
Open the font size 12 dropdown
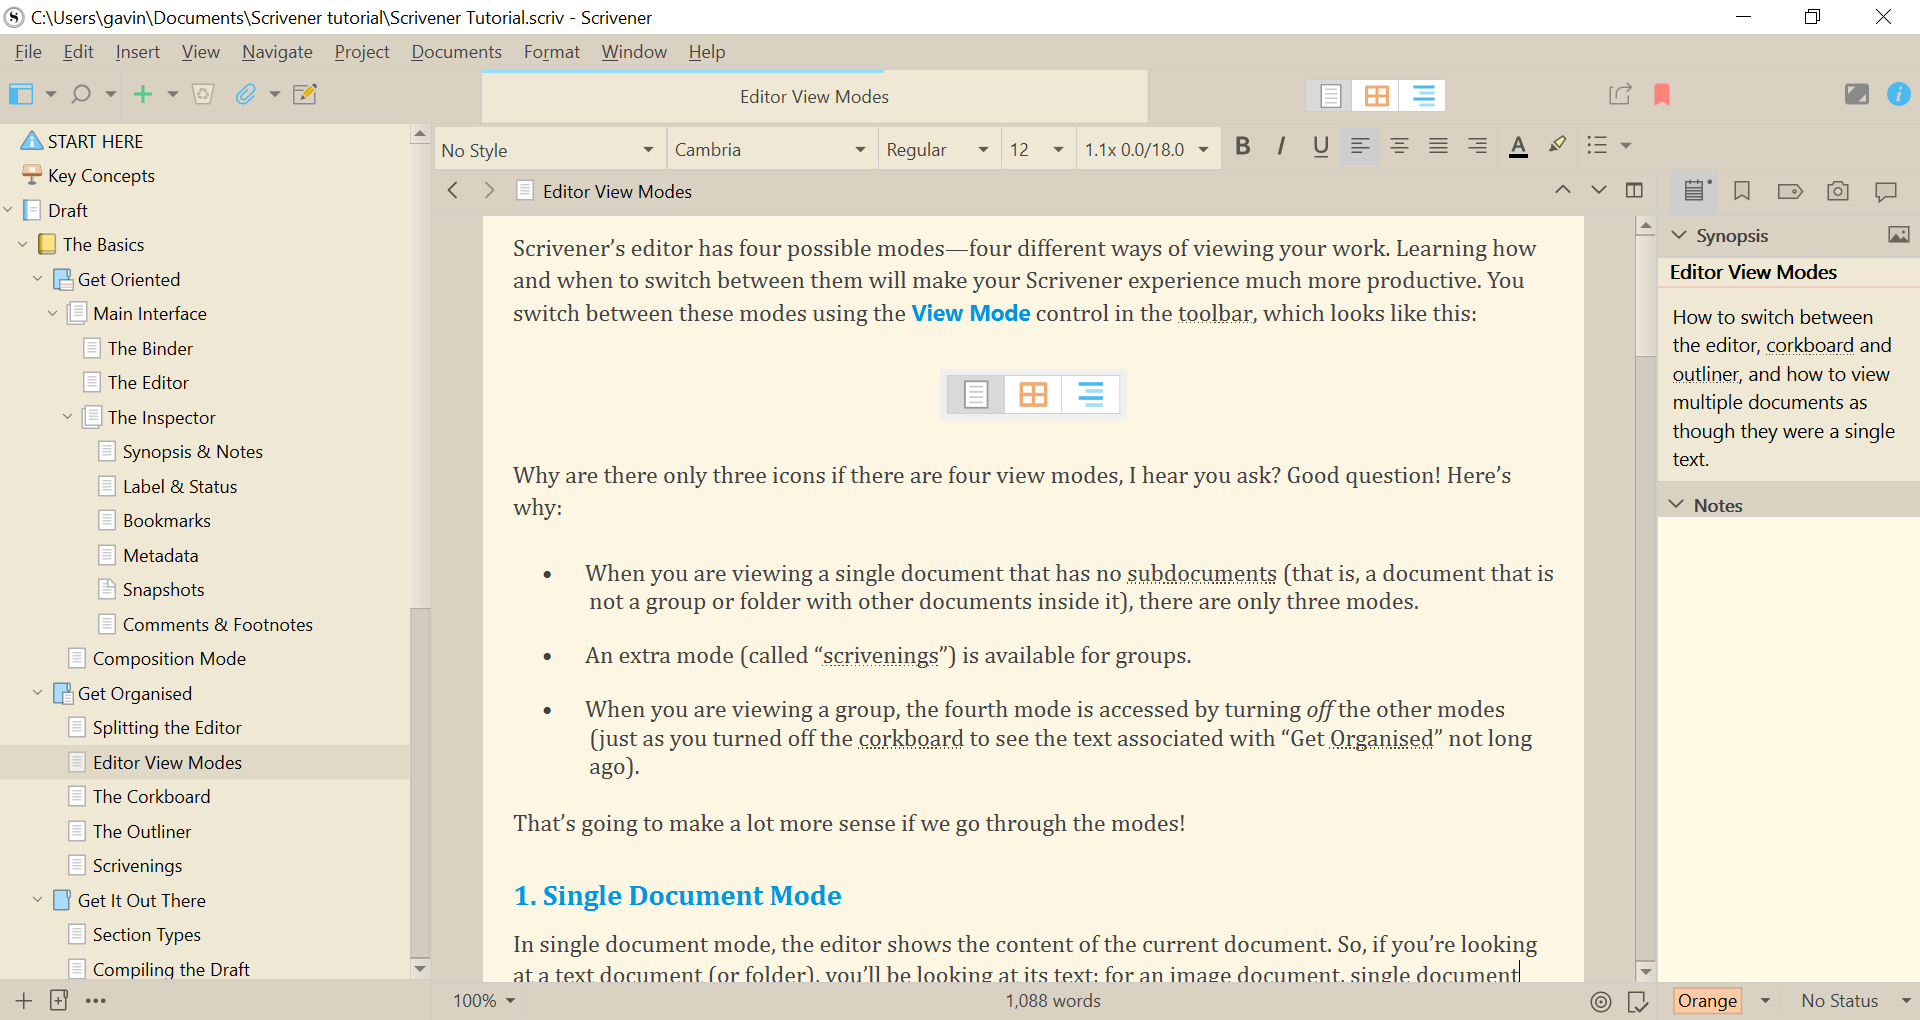[x=1037, y=150]
